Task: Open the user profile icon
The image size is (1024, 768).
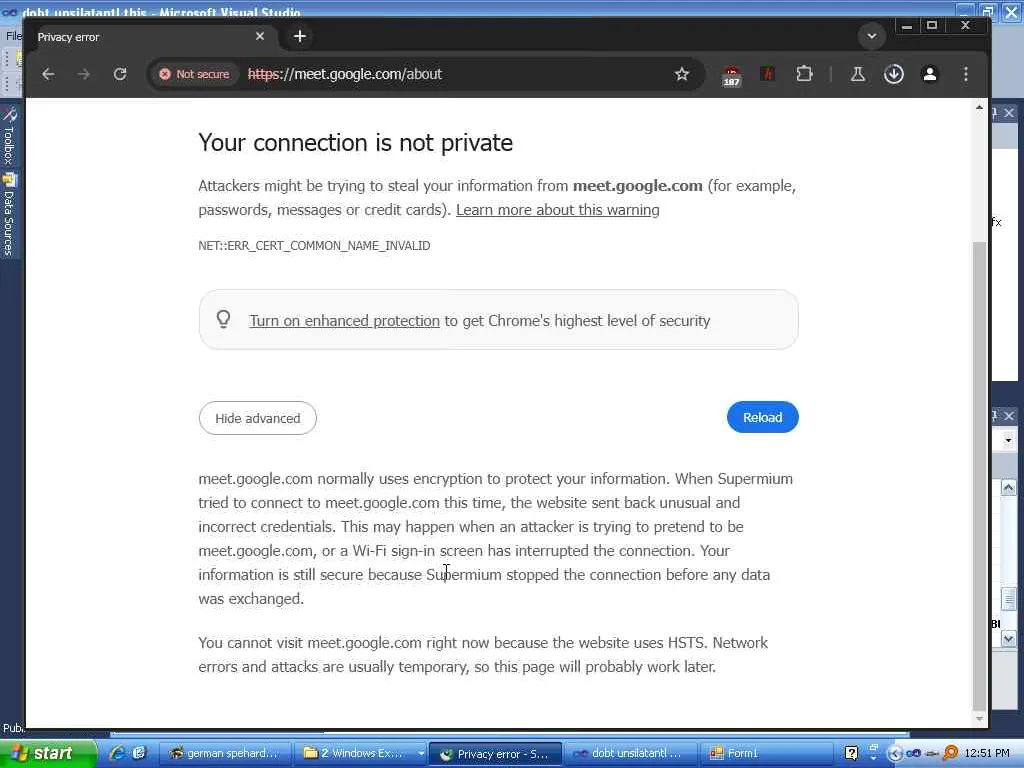Action: [929, 74]
